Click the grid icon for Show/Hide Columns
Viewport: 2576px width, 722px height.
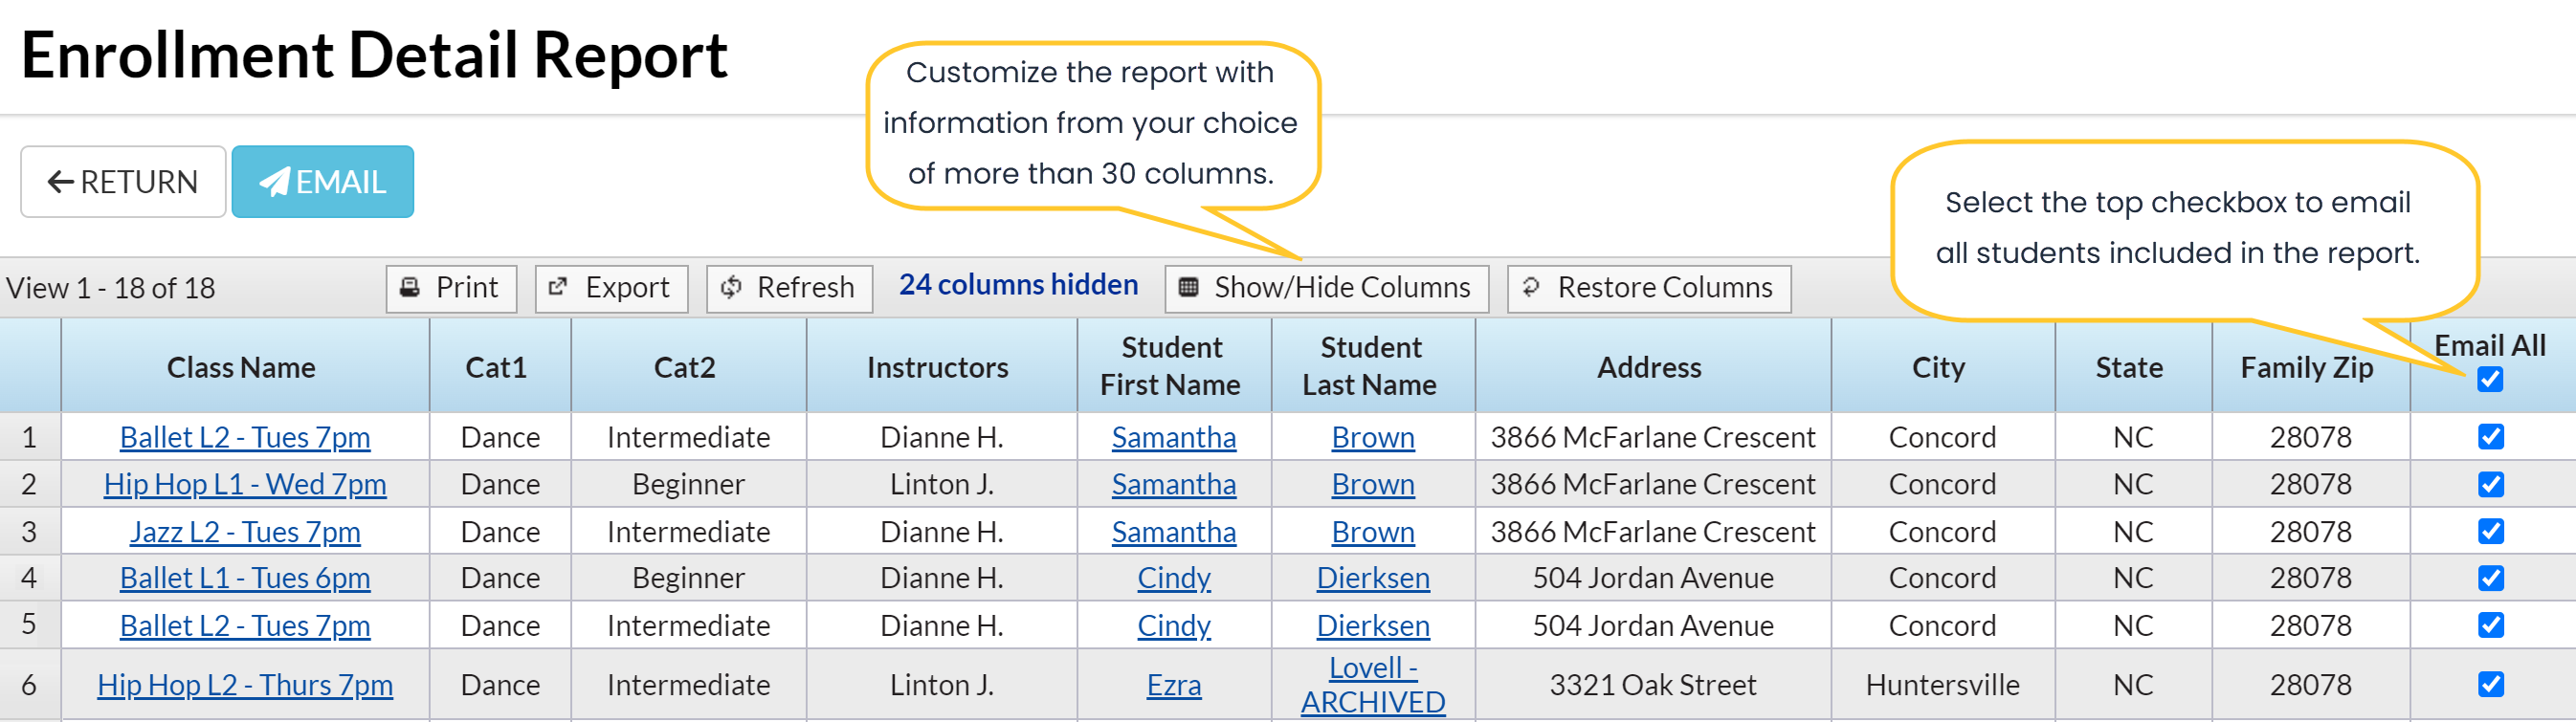point(1188,288)
